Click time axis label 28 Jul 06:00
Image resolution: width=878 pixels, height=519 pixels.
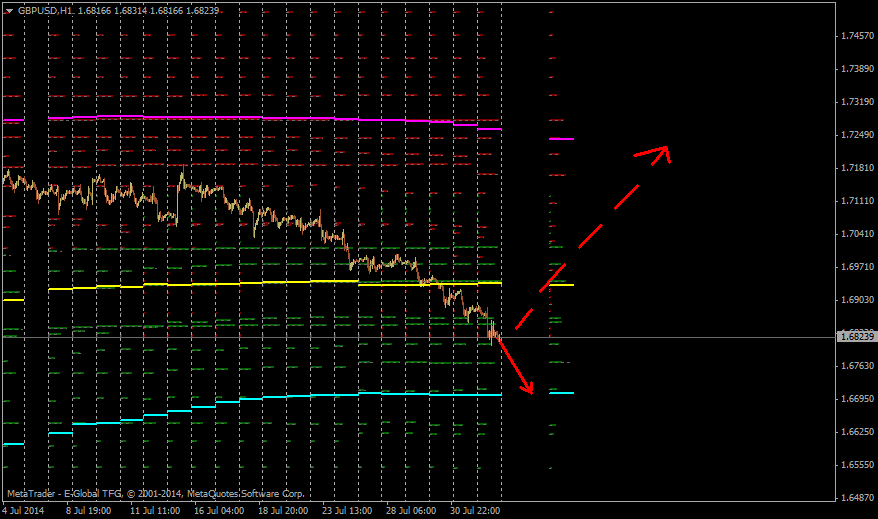(x=411, y=511)
